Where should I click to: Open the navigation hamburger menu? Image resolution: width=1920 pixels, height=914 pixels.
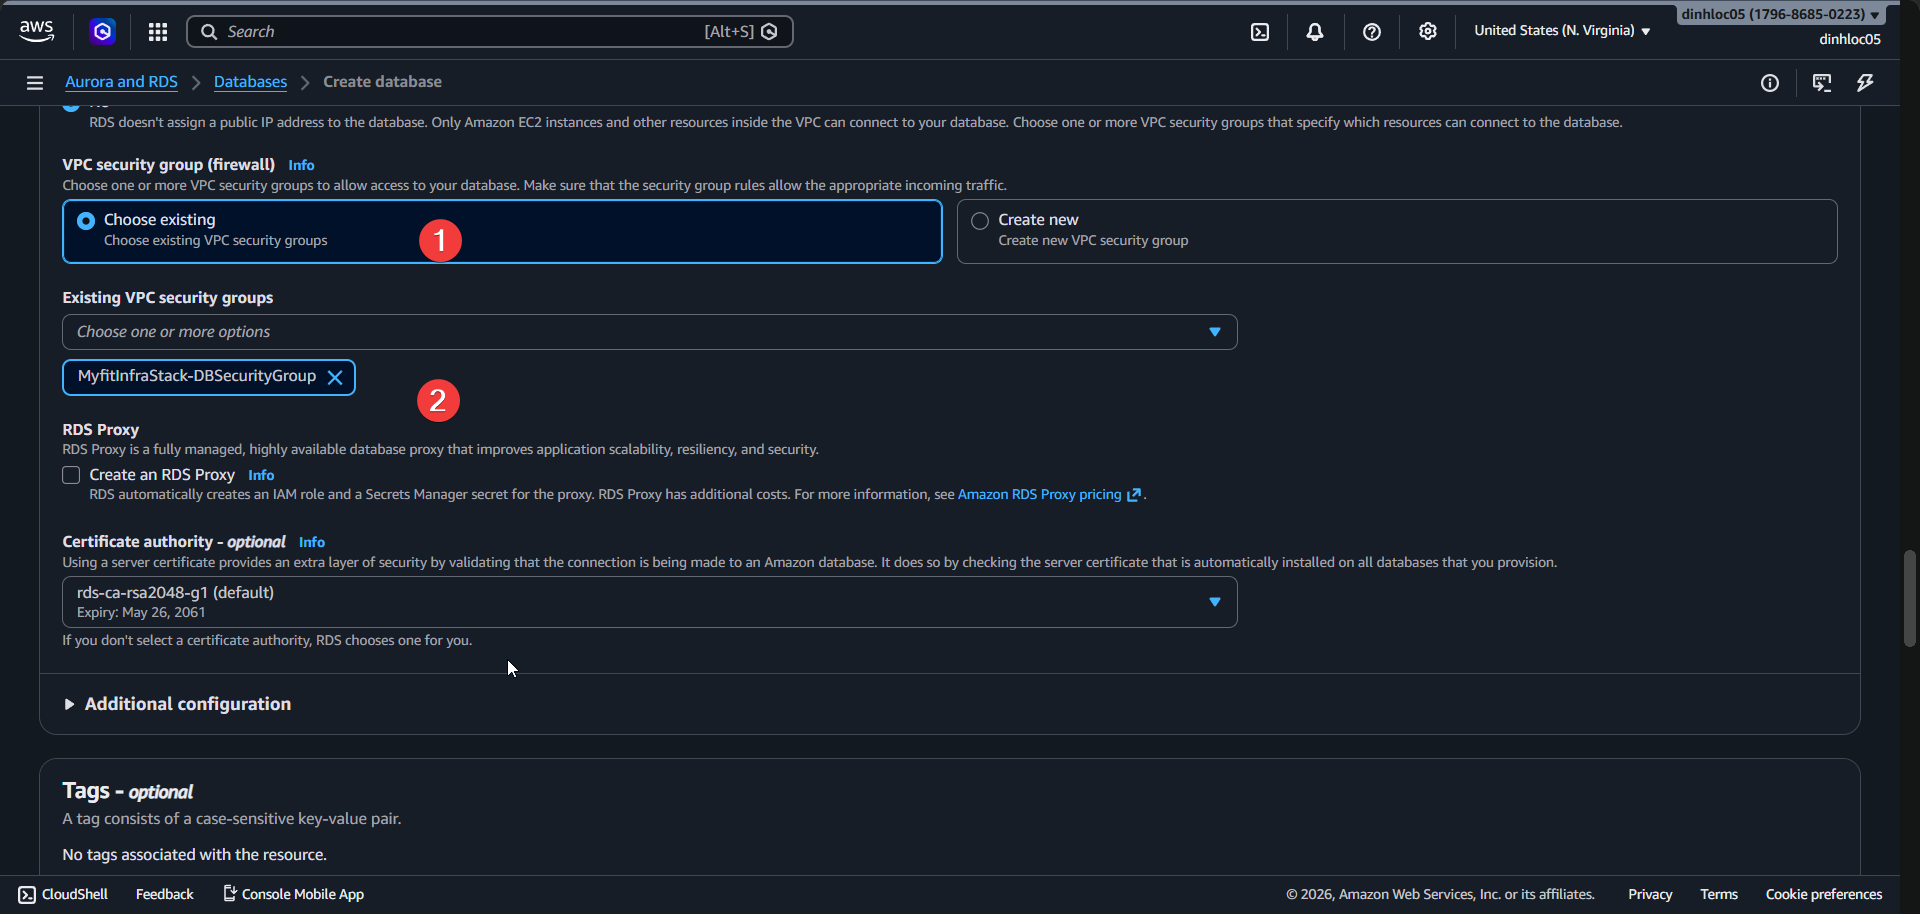(x=34, y=82)
